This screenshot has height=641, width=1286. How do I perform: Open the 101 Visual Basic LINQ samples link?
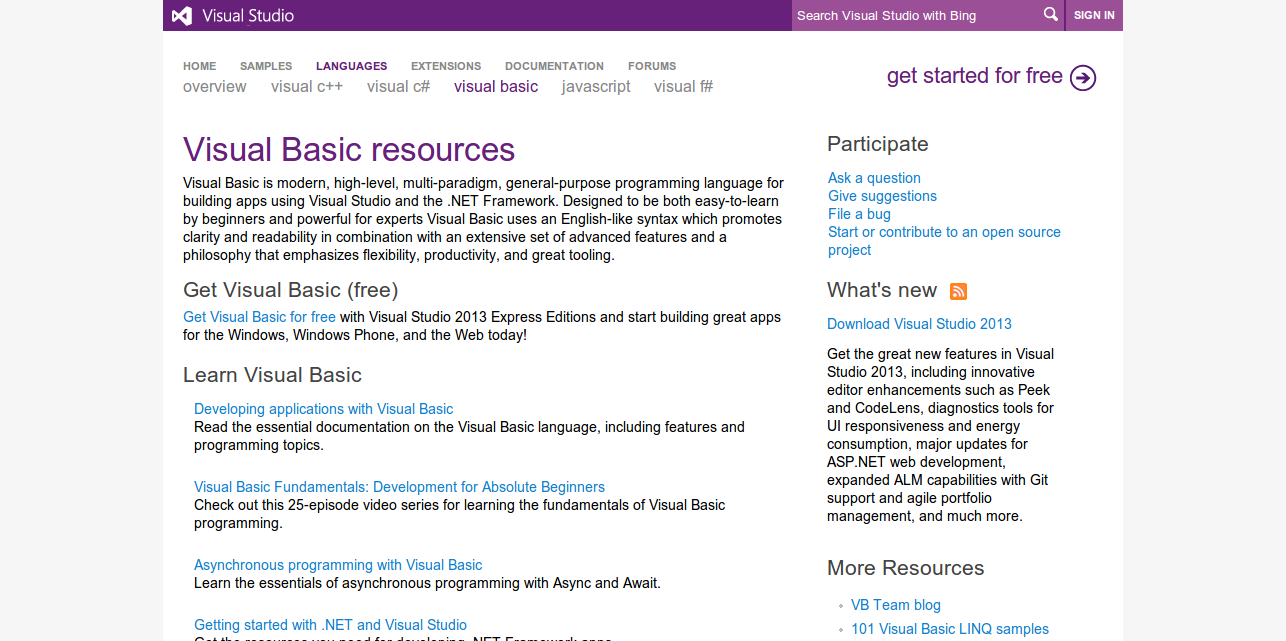[x=950, y=629]
